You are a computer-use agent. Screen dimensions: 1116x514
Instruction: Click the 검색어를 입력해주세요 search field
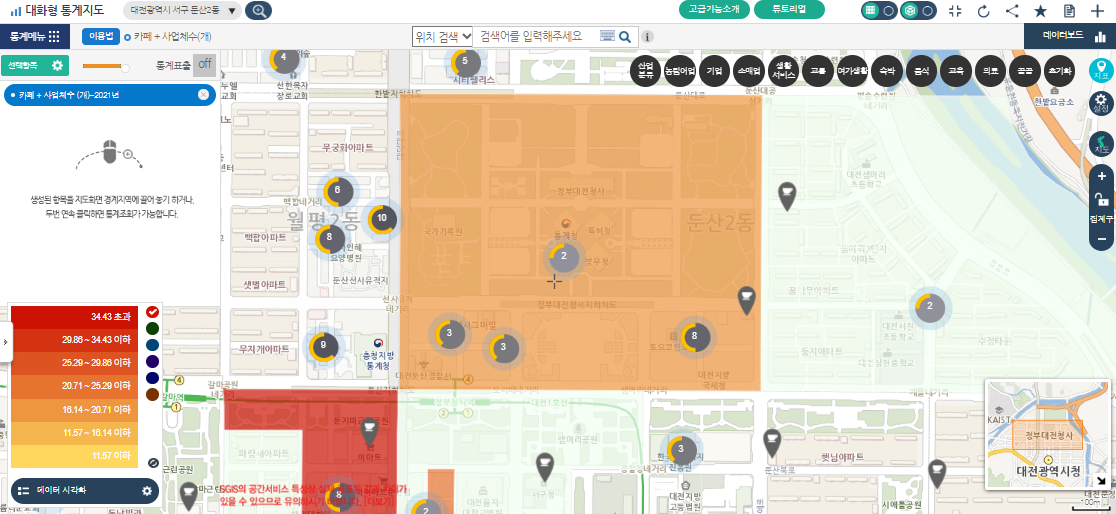tap(537, 36)
